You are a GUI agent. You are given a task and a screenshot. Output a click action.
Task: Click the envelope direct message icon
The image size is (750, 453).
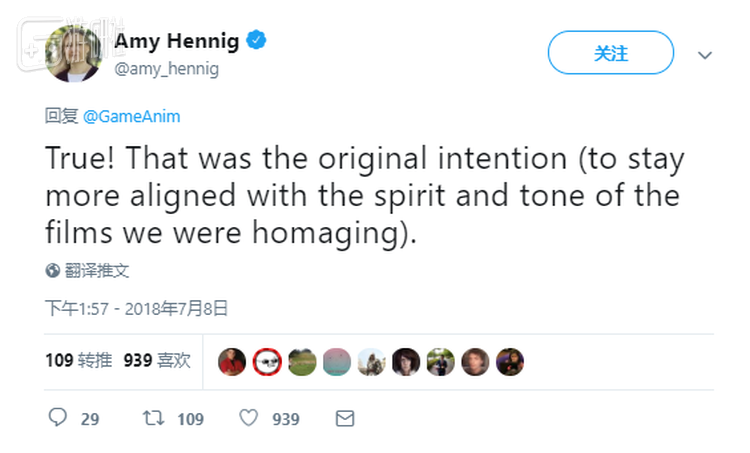click(x=344, y=418)
